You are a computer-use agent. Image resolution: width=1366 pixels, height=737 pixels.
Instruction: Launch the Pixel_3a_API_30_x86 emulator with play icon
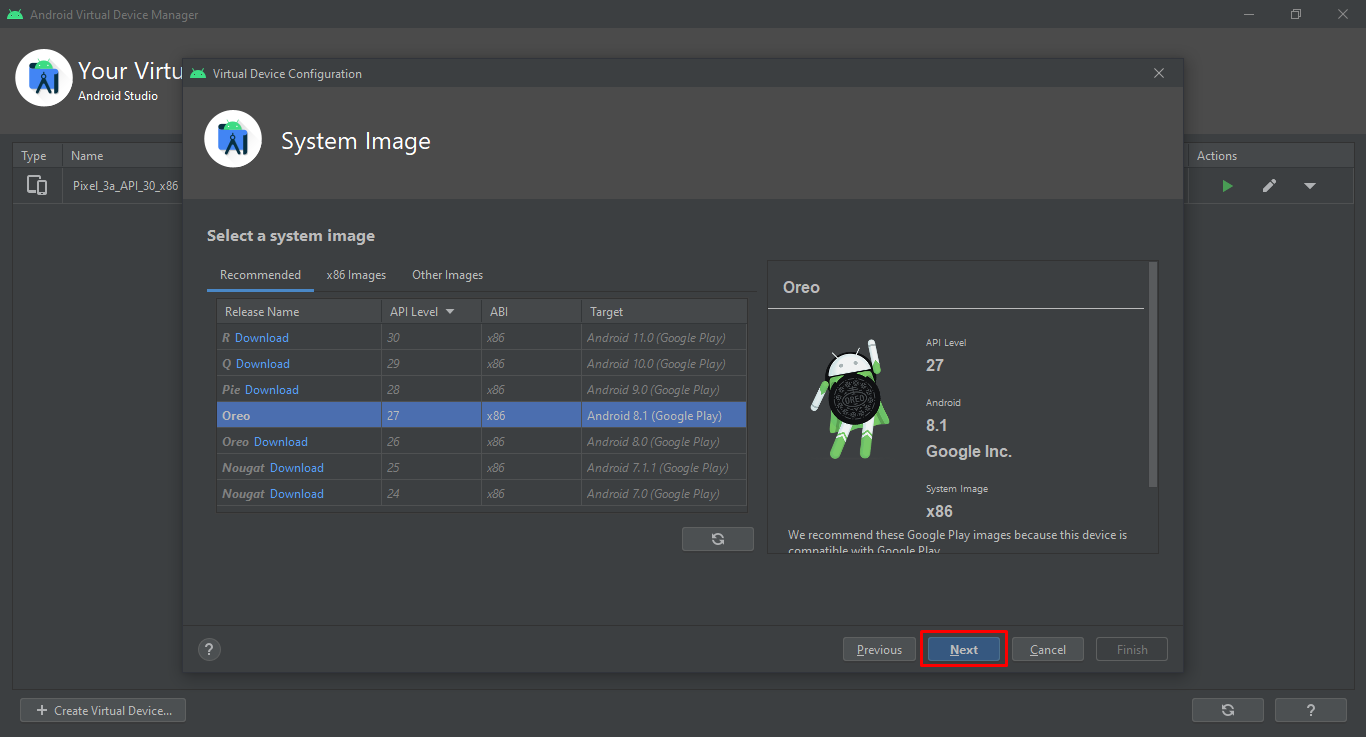(1227, 186)
